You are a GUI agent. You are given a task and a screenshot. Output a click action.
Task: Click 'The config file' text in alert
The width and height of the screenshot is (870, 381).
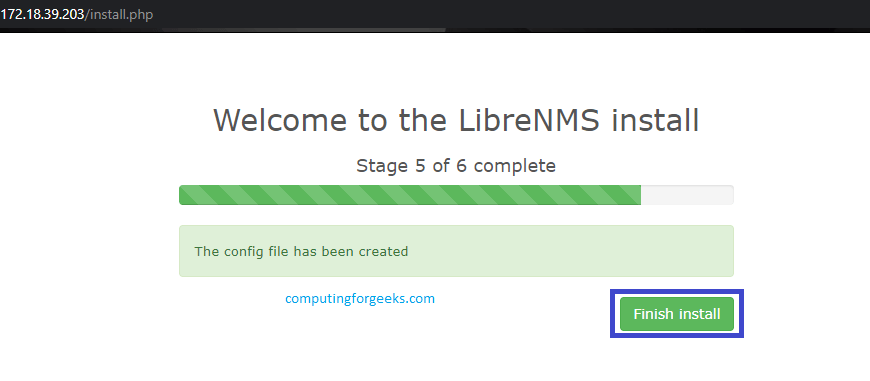point(242,251)
